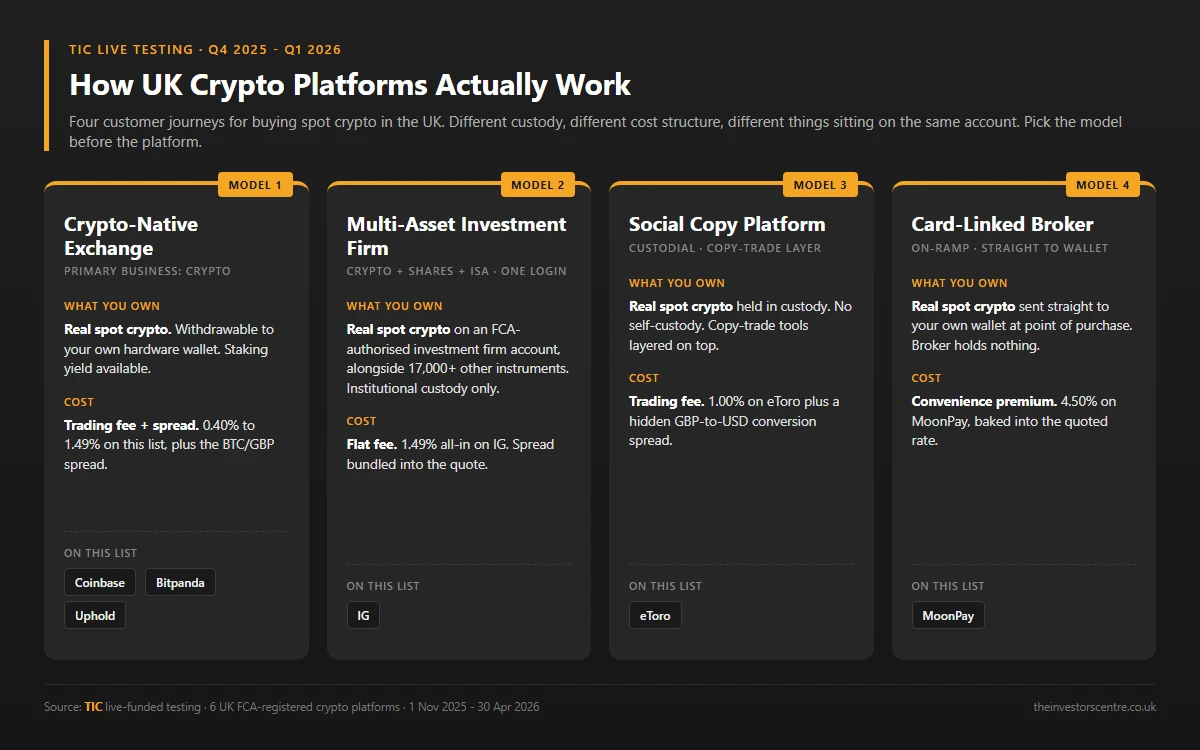1200x750 pixels.
Task: Select the MODEL 3 badge
Action: (820, 185)
